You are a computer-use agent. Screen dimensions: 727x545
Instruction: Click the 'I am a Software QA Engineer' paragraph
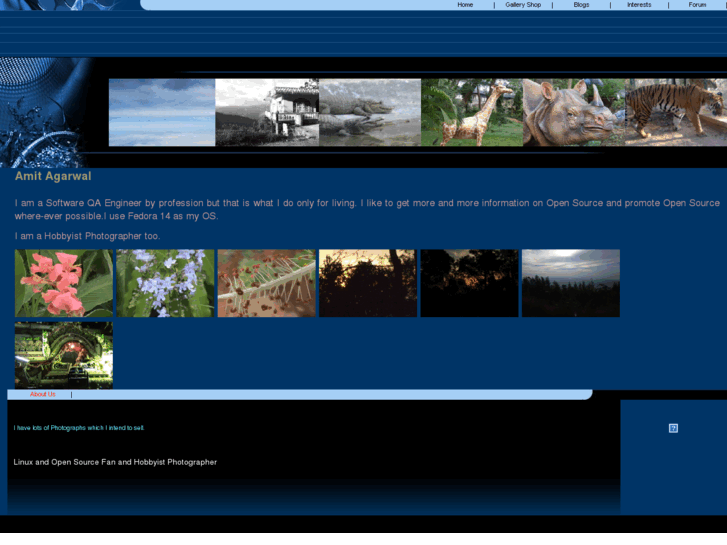[367, 209]
